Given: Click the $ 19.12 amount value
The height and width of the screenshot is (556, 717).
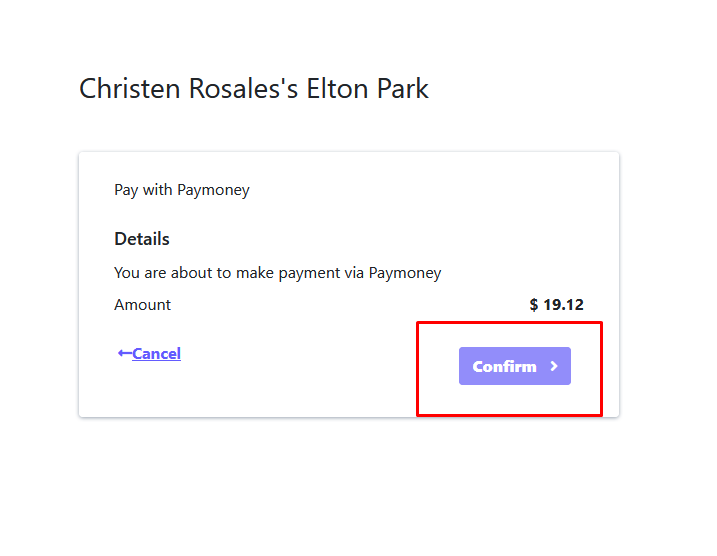Looking at the screenshot, I should pyautogui.click(x=556, y=305).
